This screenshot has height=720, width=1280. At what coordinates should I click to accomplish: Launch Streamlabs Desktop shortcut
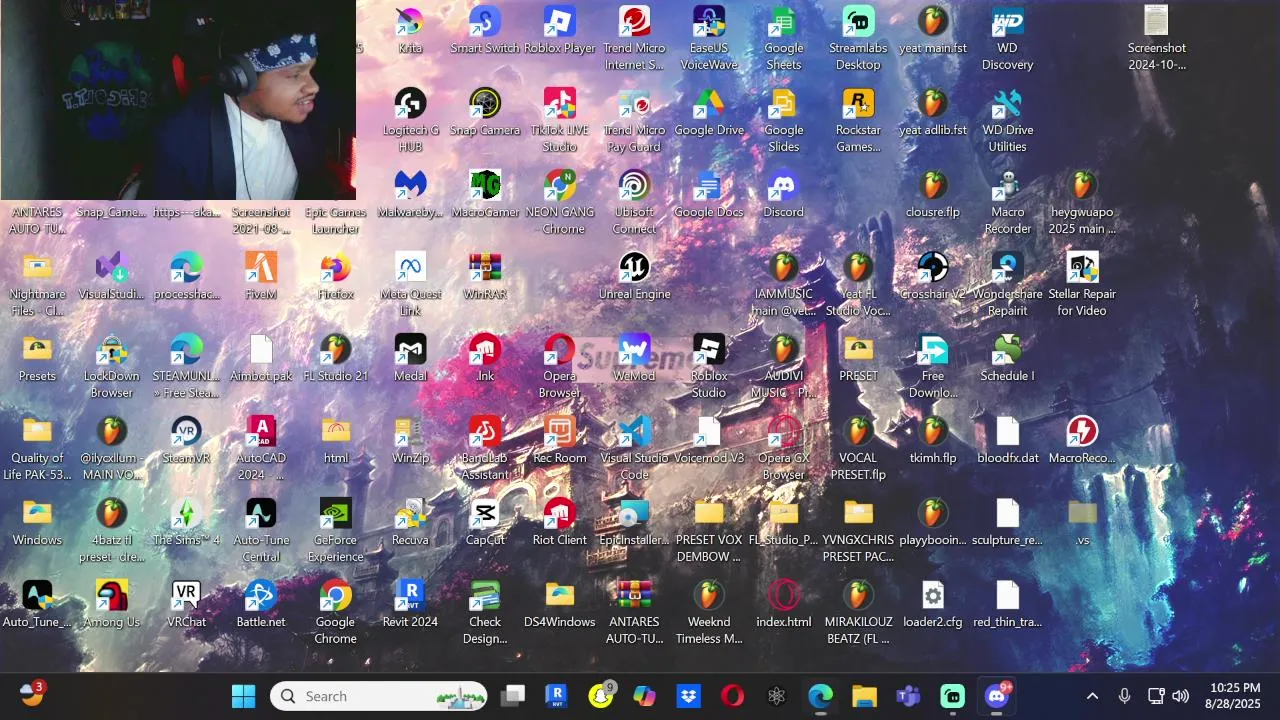(858, 38)
